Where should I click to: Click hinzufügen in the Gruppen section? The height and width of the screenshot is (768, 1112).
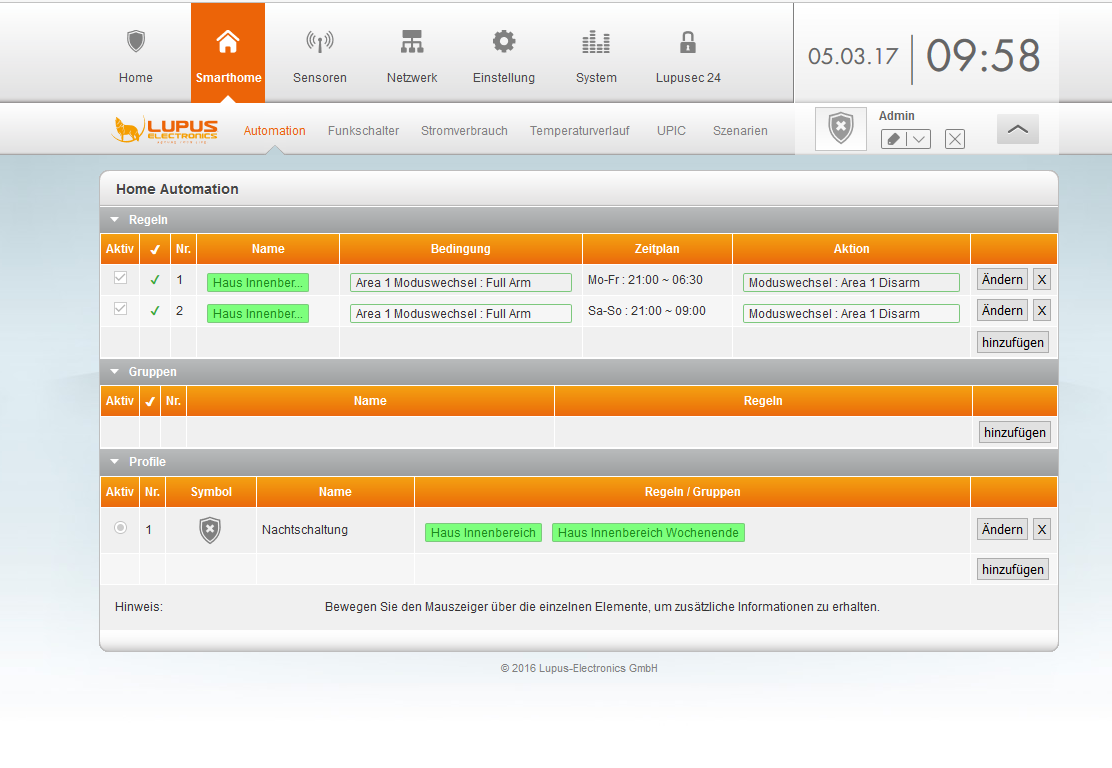(x=1014, y=433)
